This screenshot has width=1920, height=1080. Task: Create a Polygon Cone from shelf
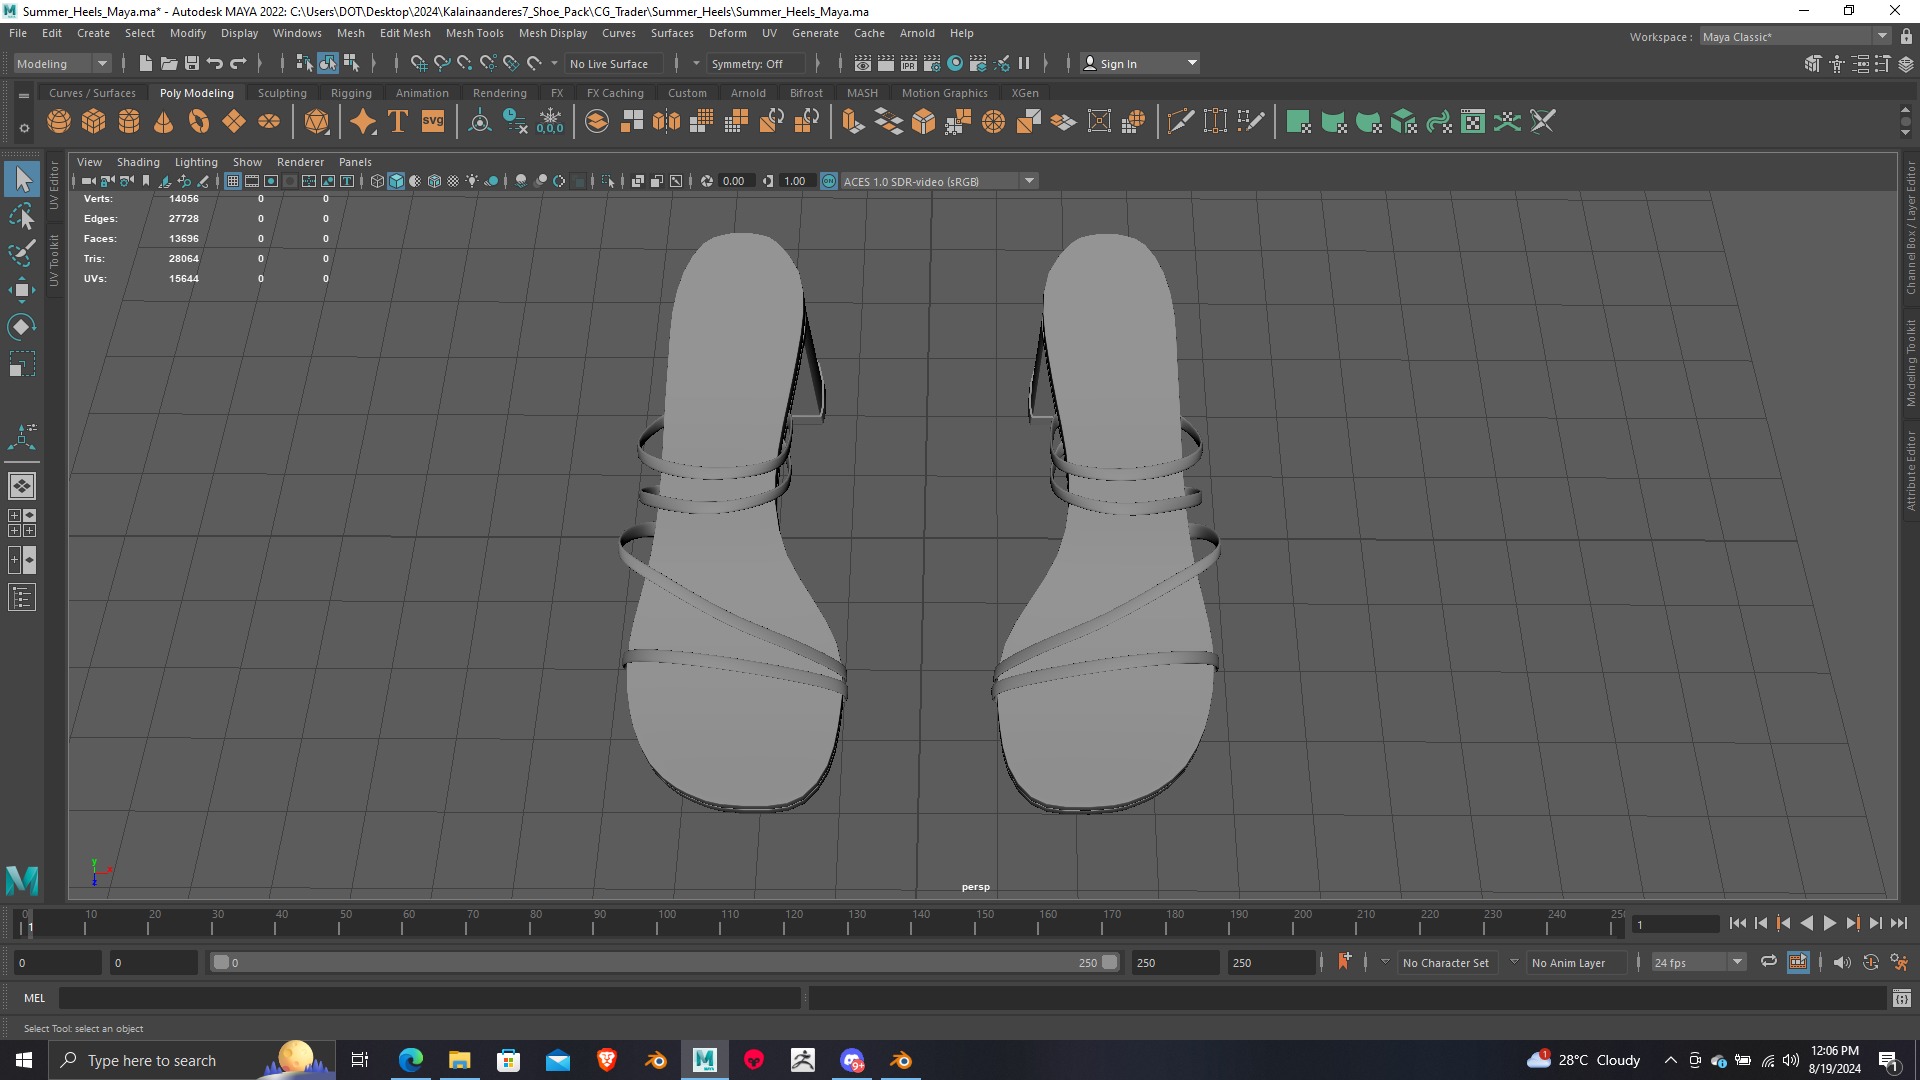[164, 122]
